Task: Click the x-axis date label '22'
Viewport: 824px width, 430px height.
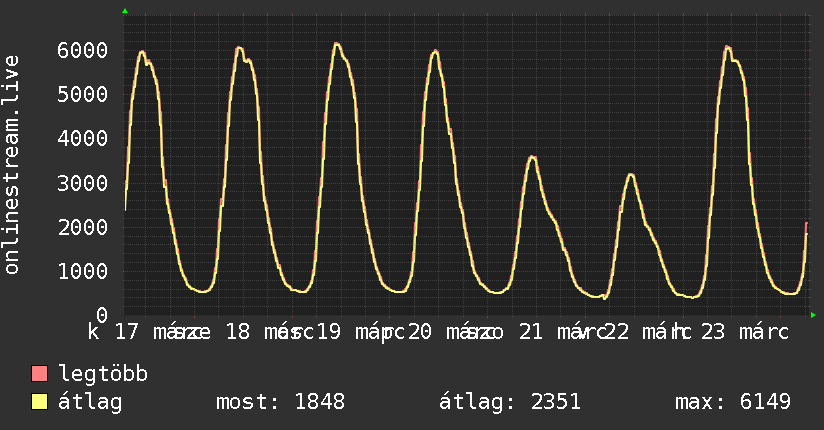Action: click(x=617, y=332)
